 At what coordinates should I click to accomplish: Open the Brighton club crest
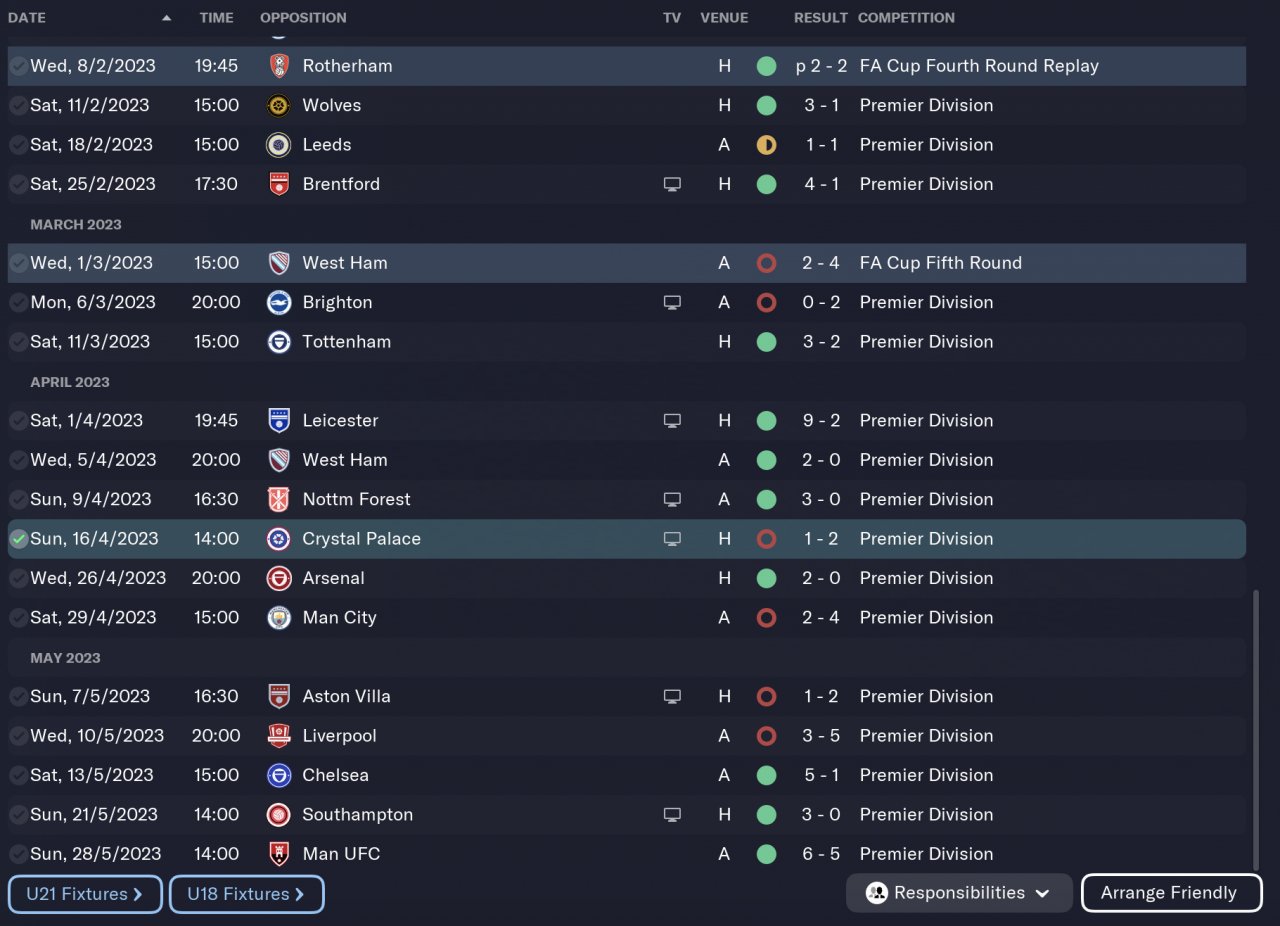(x=279, y=302)
